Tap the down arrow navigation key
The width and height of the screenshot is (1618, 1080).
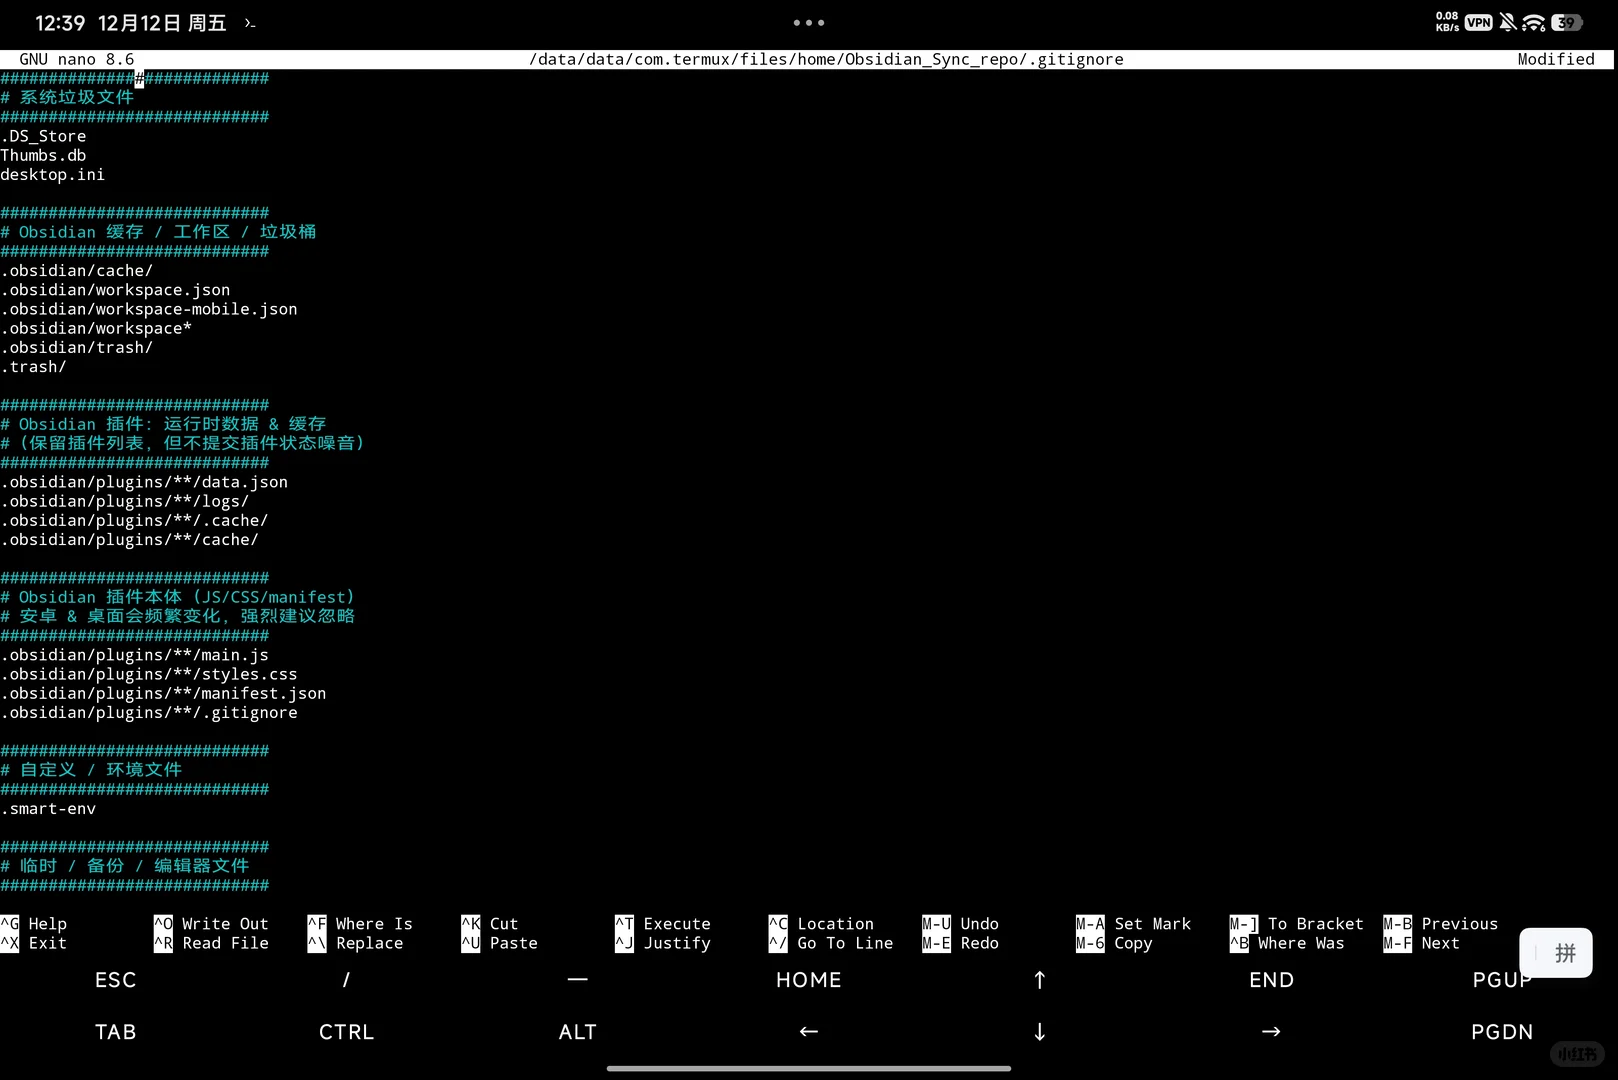[x=1039, y=1031]
